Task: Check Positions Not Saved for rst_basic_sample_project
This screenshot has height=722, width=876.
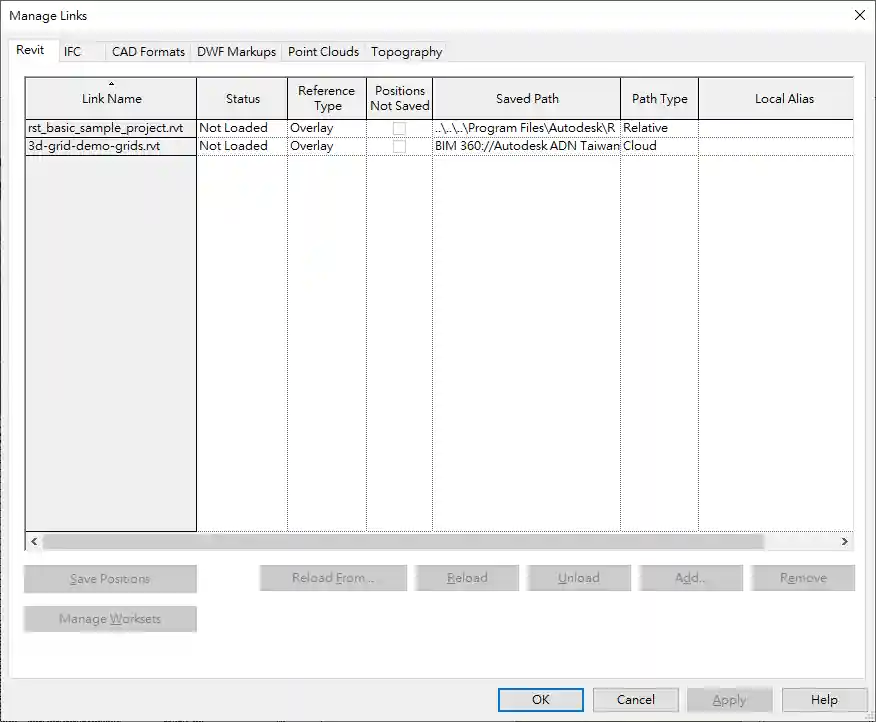Action: point(398,128)
